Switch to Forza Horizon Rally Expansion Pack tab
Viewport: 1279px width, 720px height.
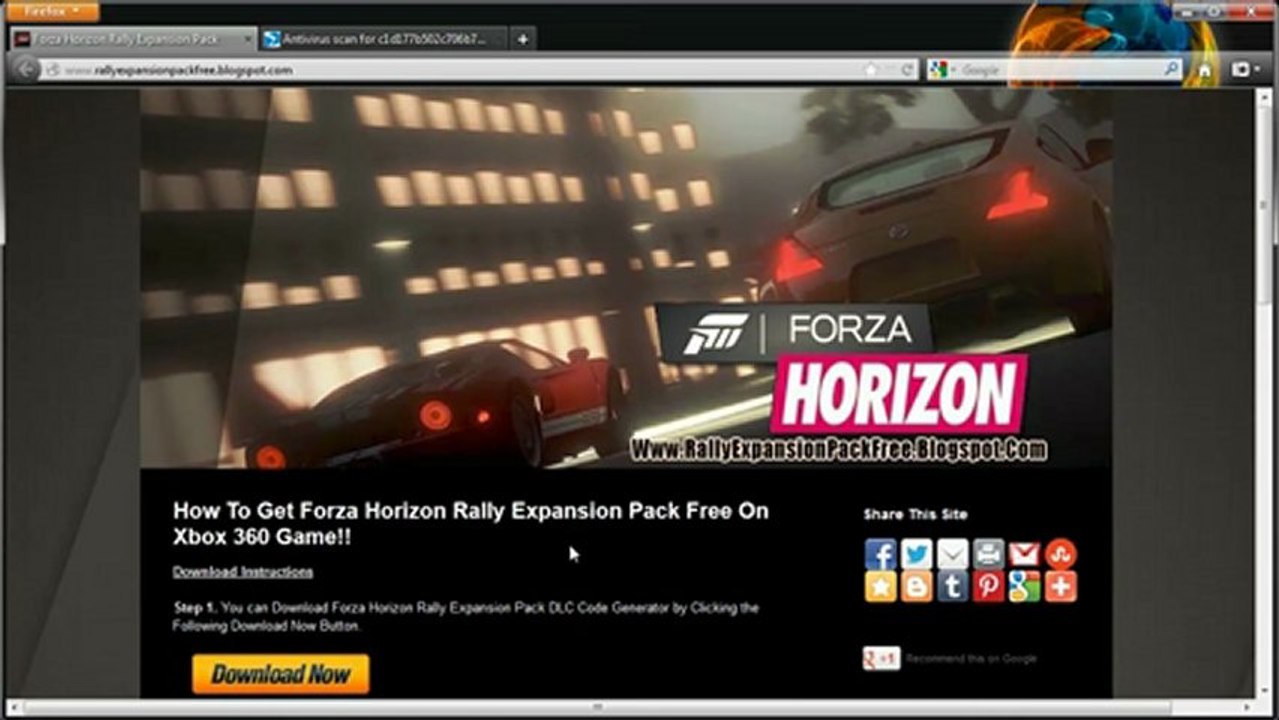tap(133, 39)
